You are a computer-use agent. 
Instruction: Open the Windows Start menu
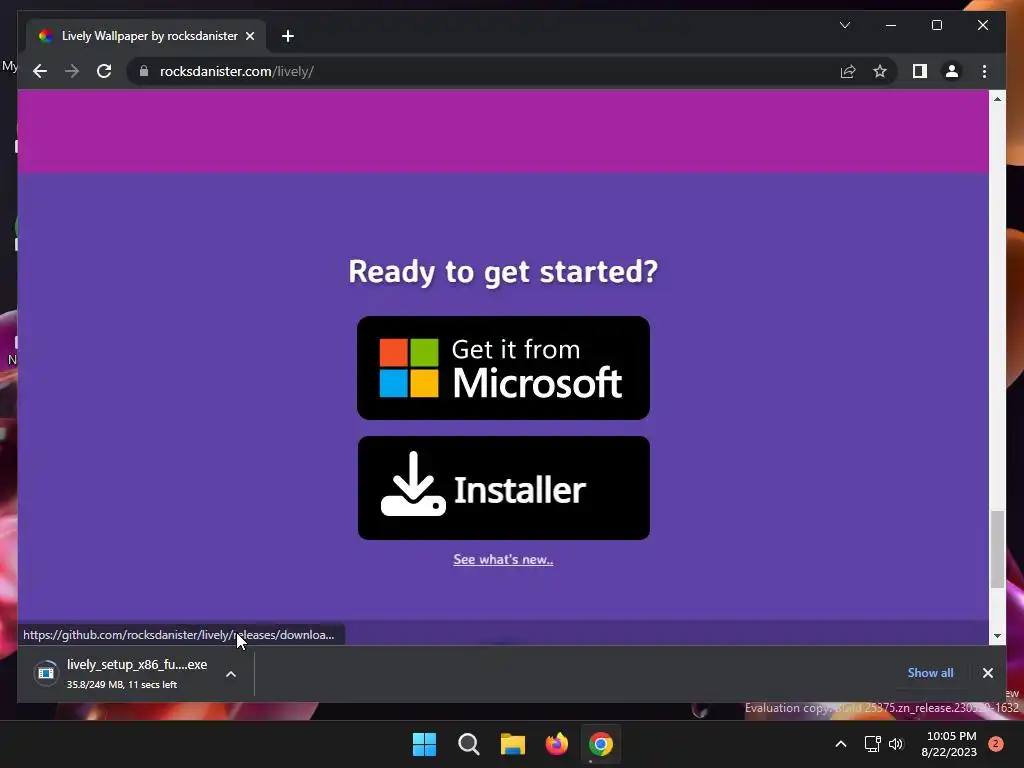pyautogui.click(x=424, y=744)
